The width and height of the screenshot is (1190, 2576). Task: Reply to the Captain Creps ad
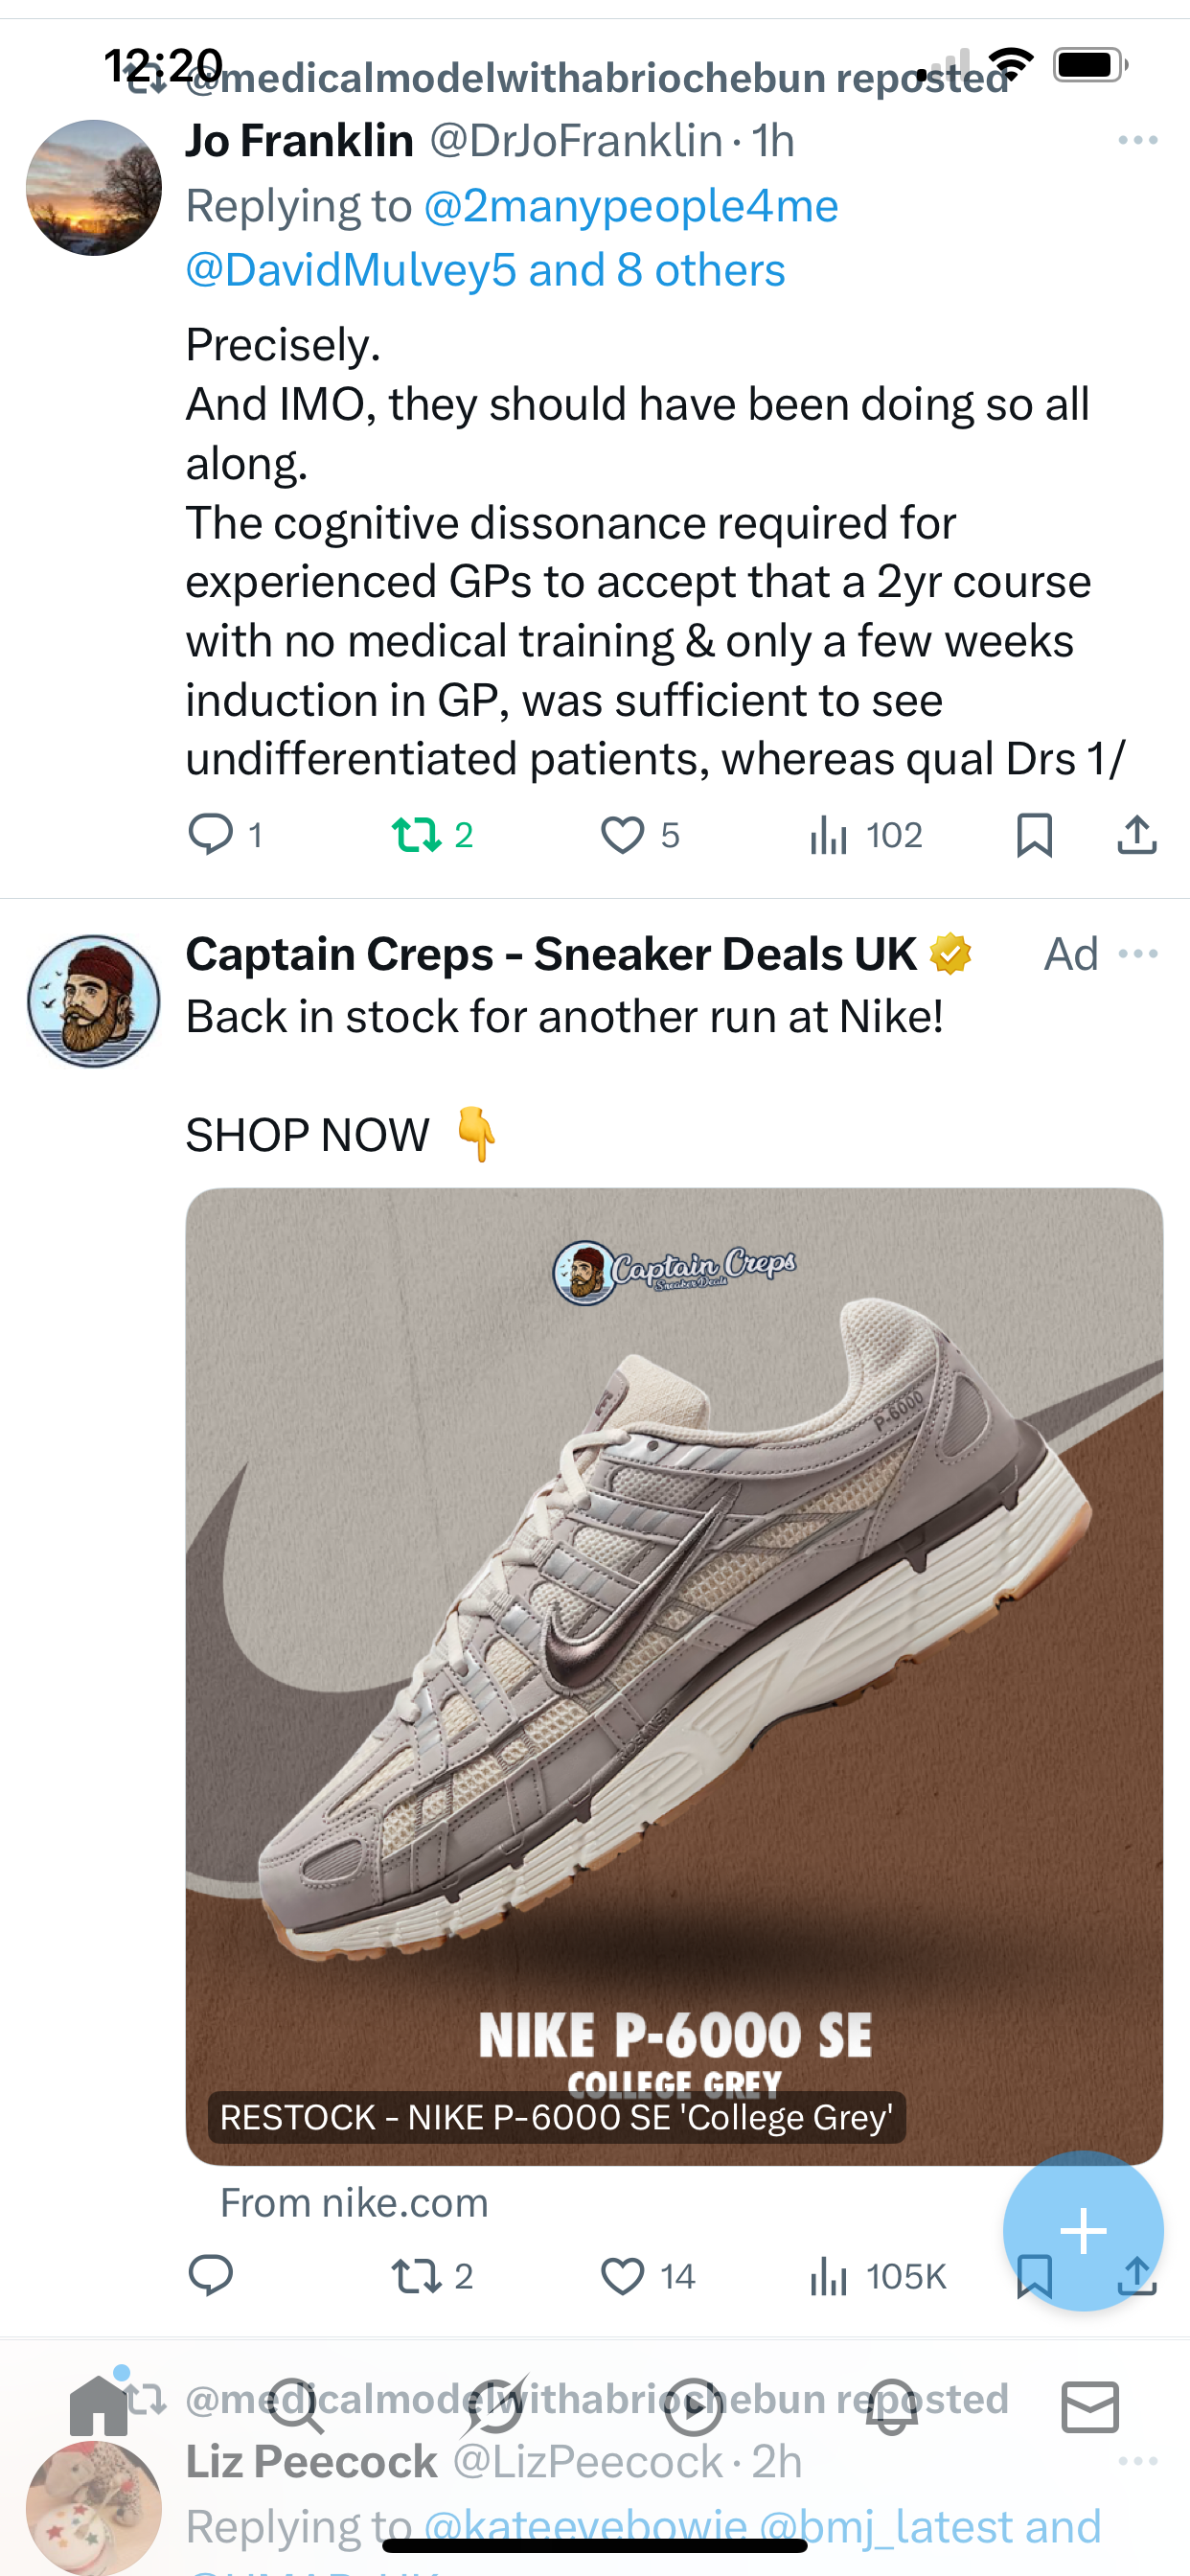pos(211,2275)
